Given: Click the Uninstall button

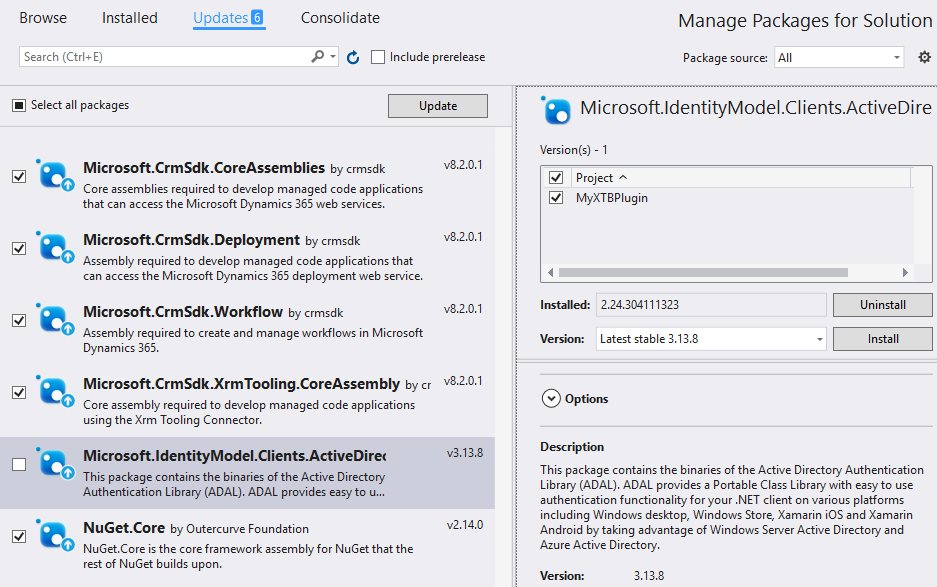Looking at the screenshot, I should (883, 305).
